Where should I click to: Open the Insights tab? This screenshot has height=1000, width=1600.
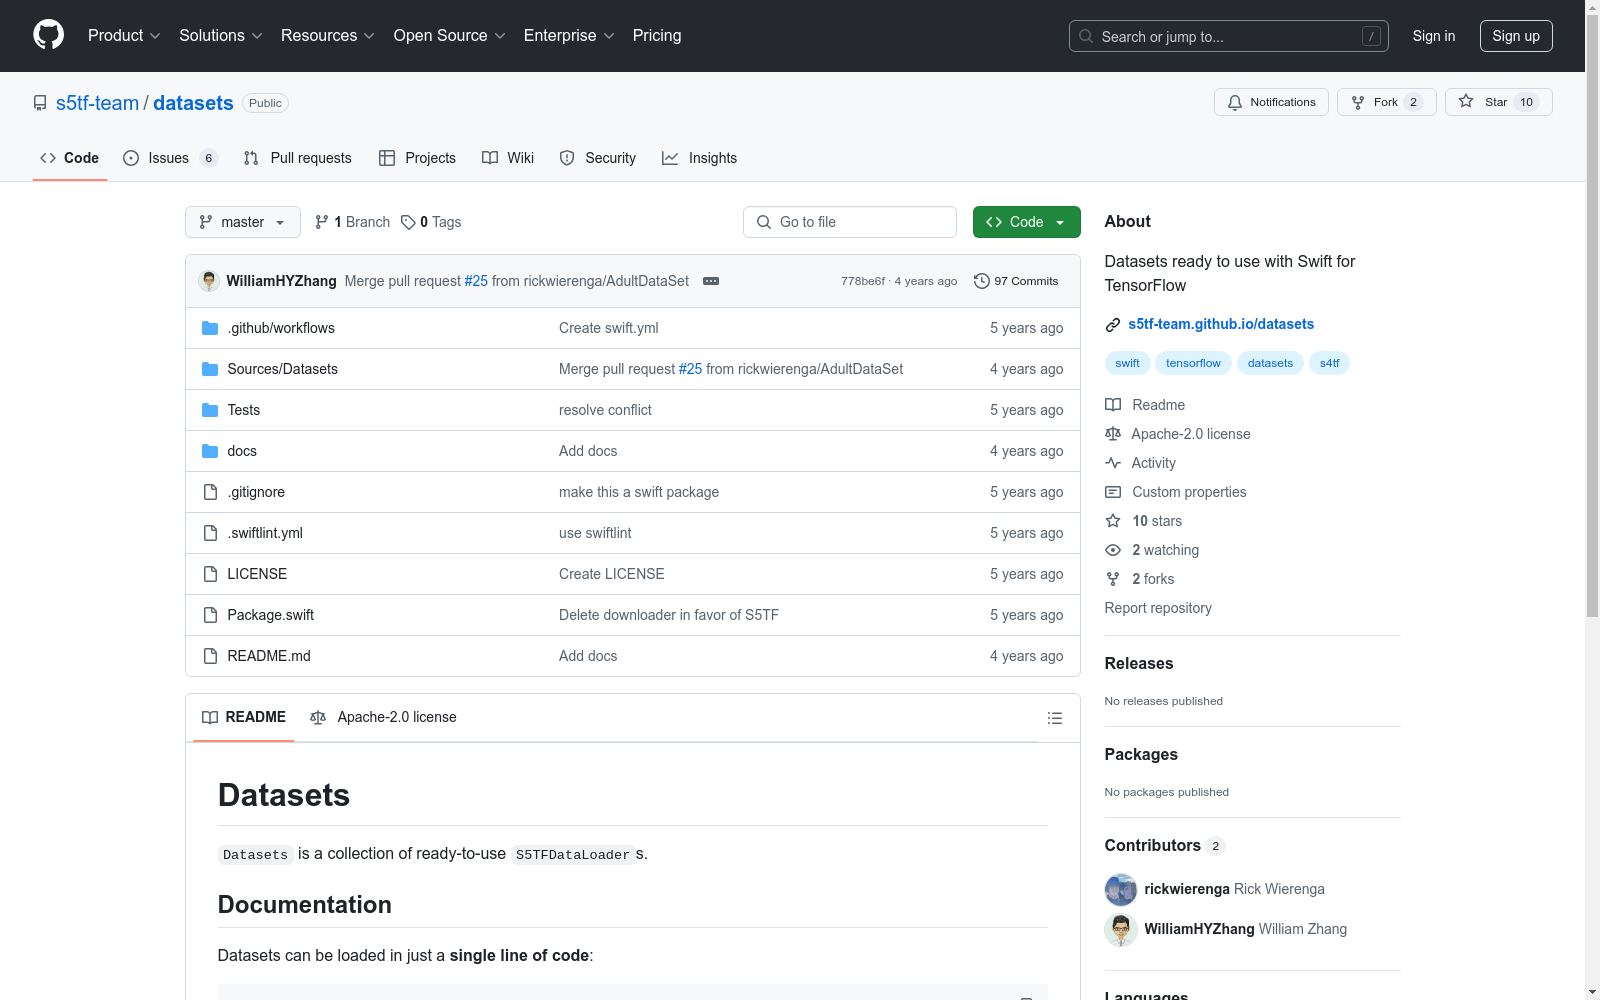(x=699, y=158)
